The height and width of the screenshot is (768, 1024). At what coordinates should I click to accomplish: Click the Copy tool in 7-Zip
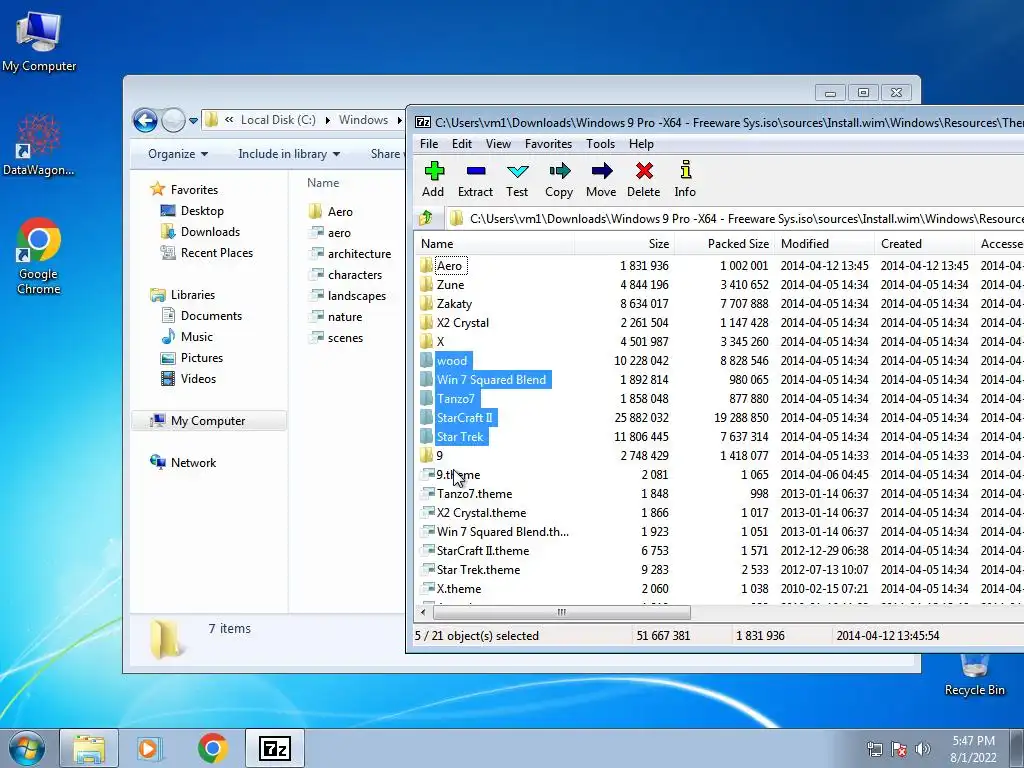559,179
